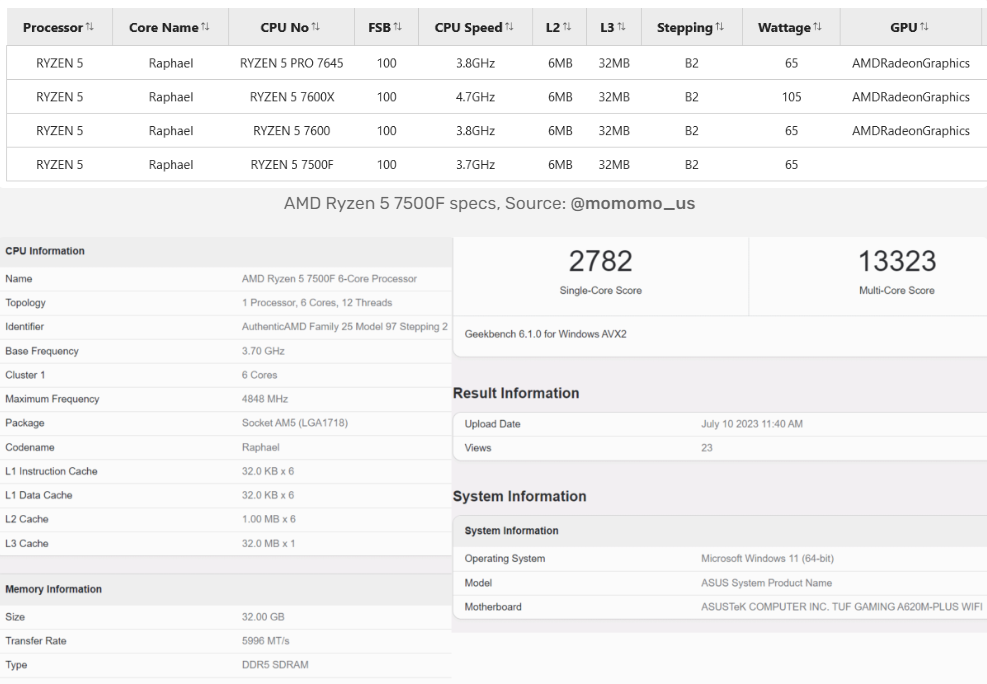Sort by FSB arrows icon
Screen dimensions: 987x684
[x=397, y=26]
